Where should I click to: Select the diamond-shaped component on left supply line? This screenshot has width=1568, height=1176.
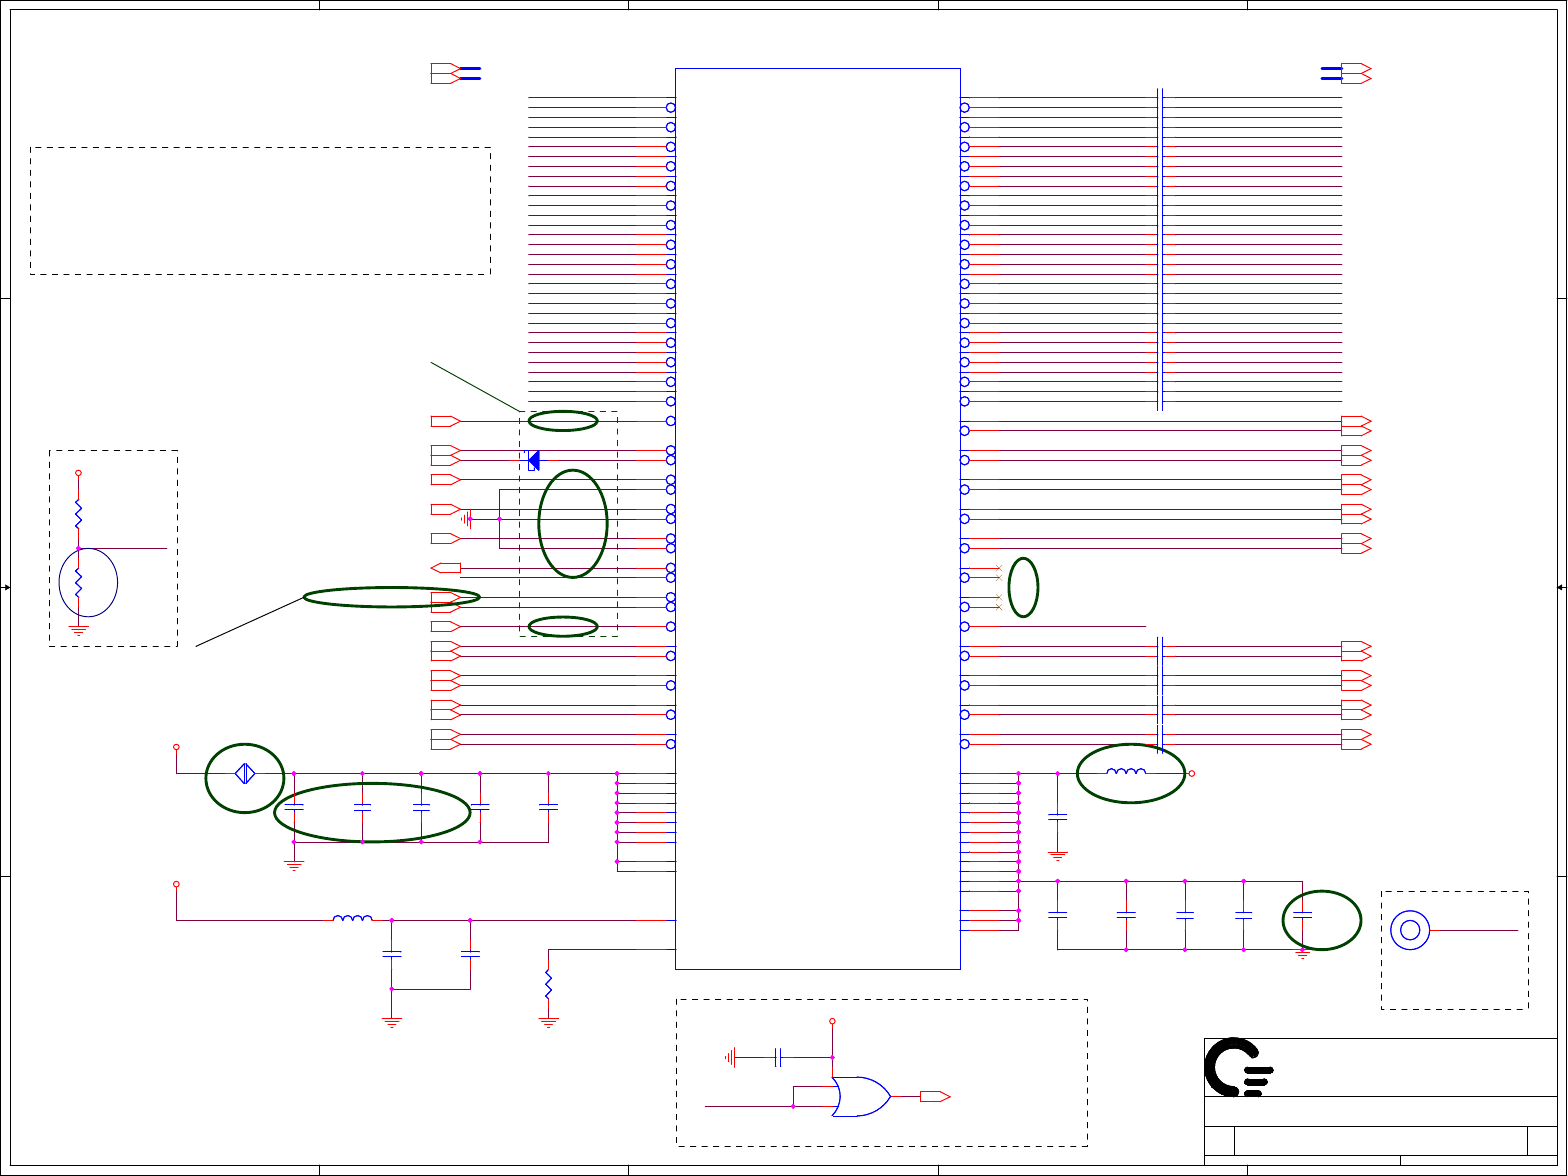(245, 773)
